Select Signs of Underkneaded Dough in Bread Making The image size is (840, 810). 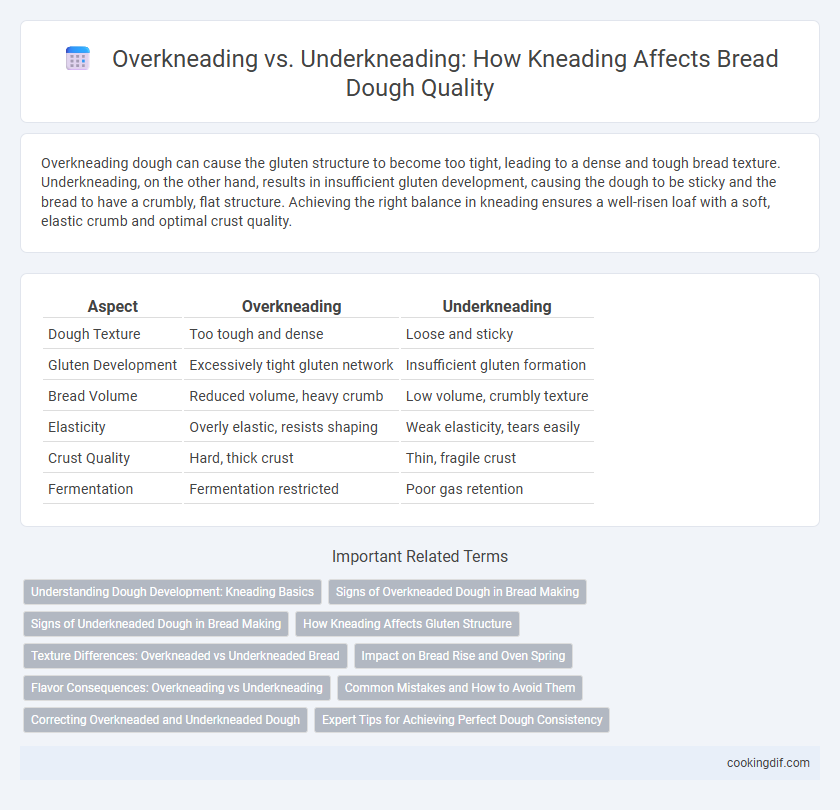point(156,624)
